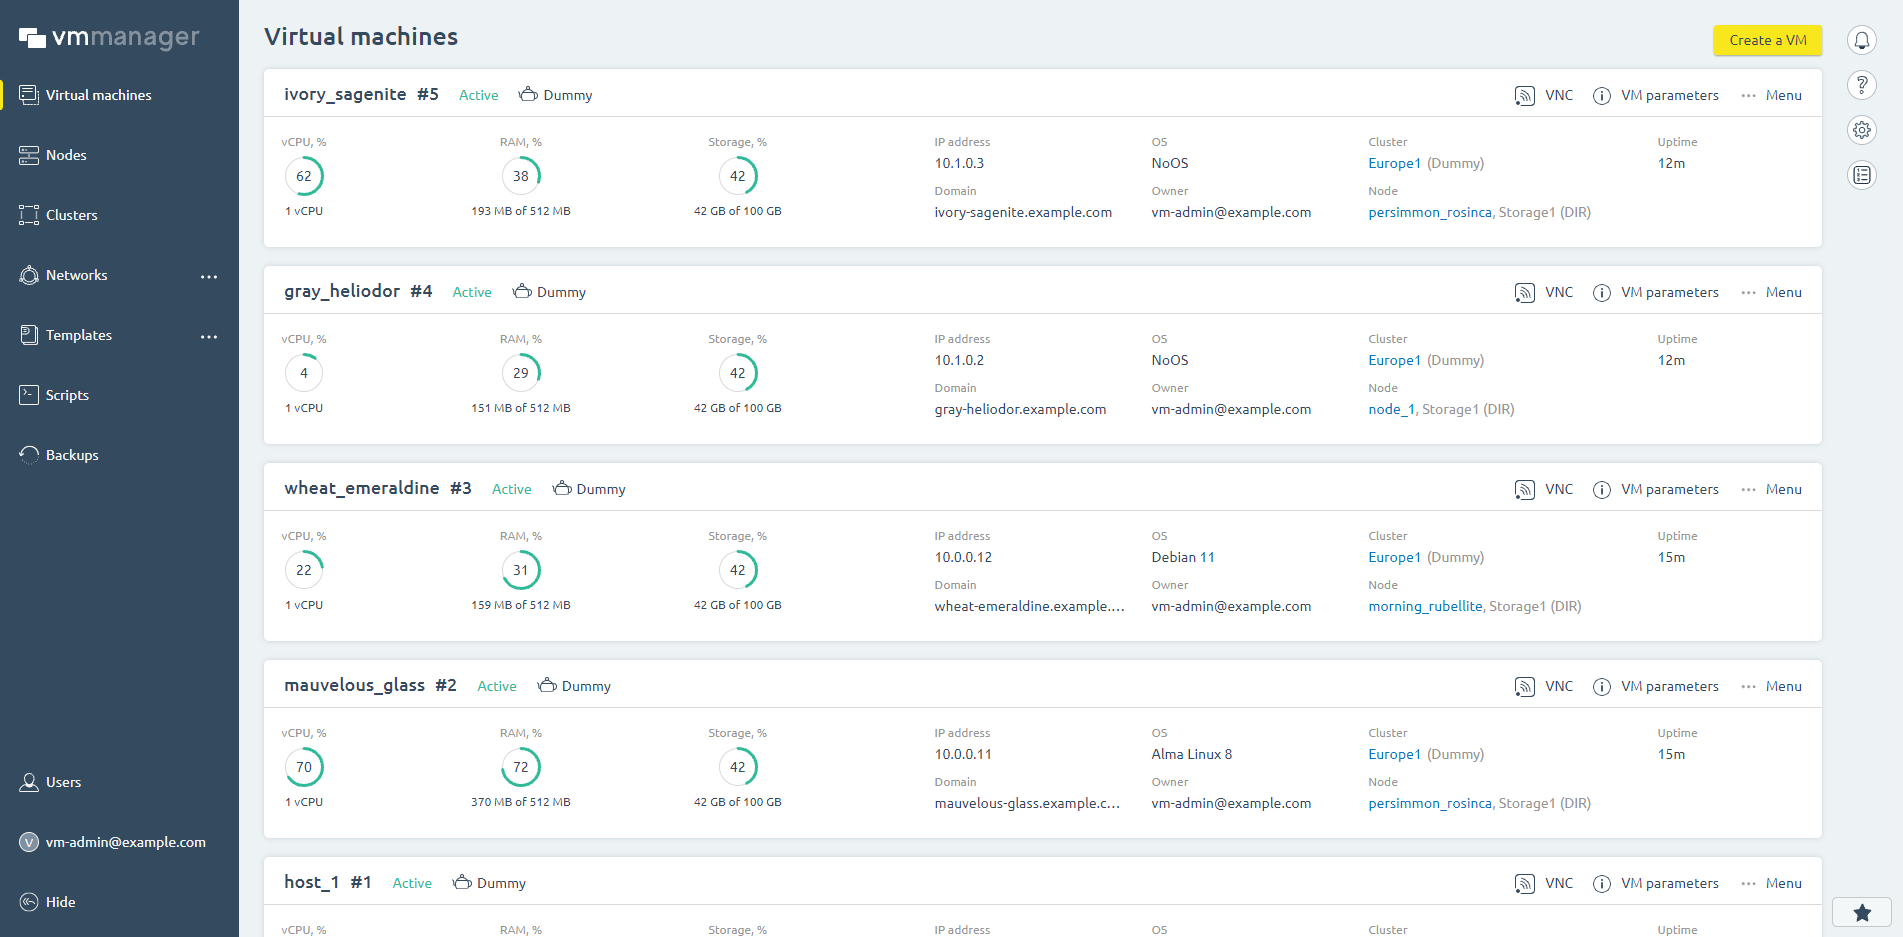
Task: Go to Nodes in the sidebar
Action: pyautogui.click(x=66, y=155)
